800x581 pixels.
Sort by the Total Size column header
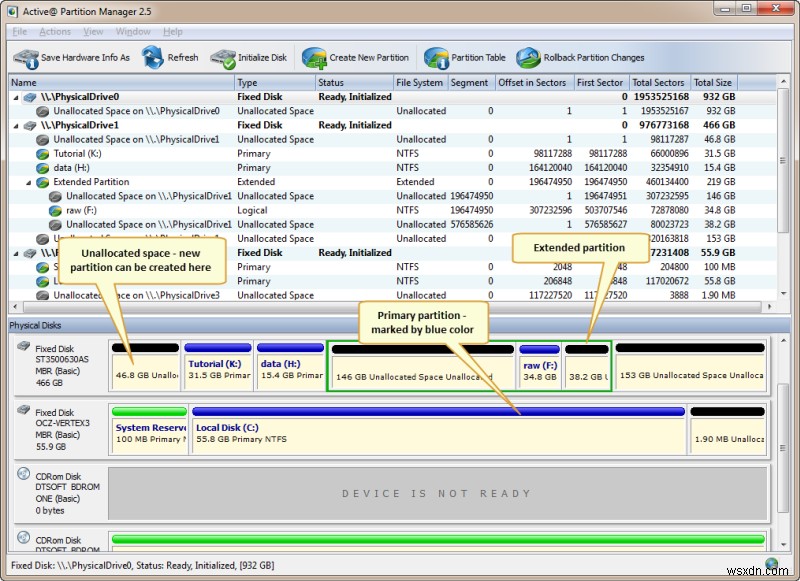coord(714,83)
